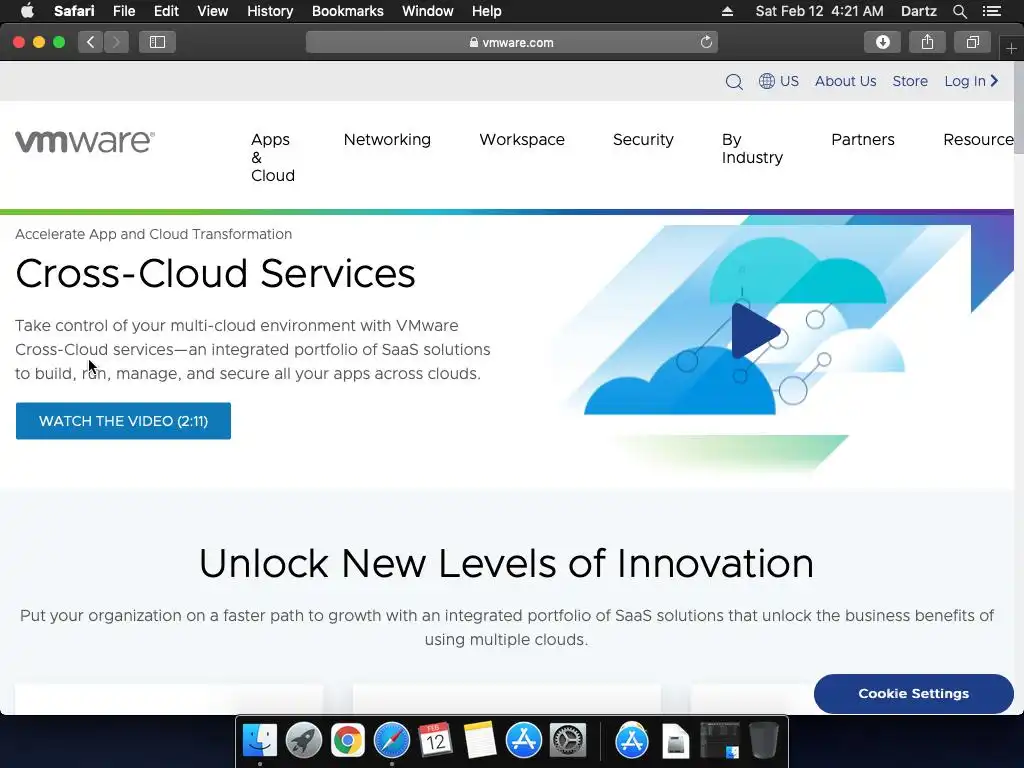Click the vmware.com address bar
This screenshot has height=768, width=1024.
[x=512, y=42]
